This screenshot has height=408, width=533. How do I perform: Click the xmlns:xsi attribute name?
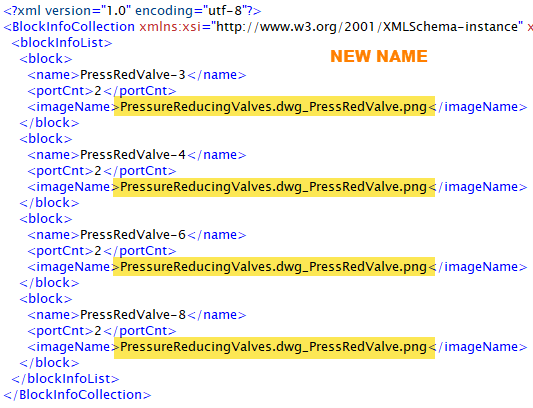coord(170,27)
